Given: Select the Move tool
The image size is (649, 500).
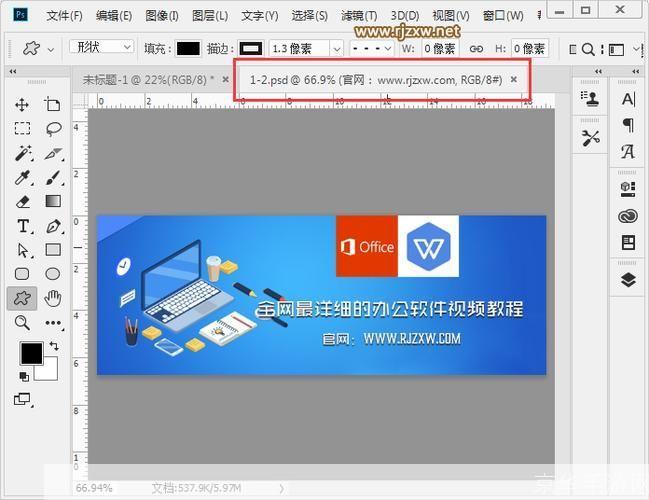Looking at the screenshot, I should (x=22, y=105).
